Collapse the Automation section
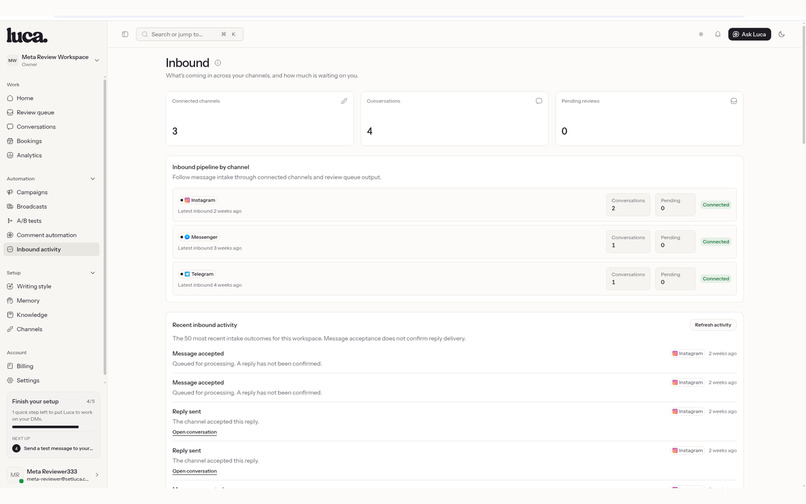The height and width of the screenshot is (504, 806). pos(93,179)
